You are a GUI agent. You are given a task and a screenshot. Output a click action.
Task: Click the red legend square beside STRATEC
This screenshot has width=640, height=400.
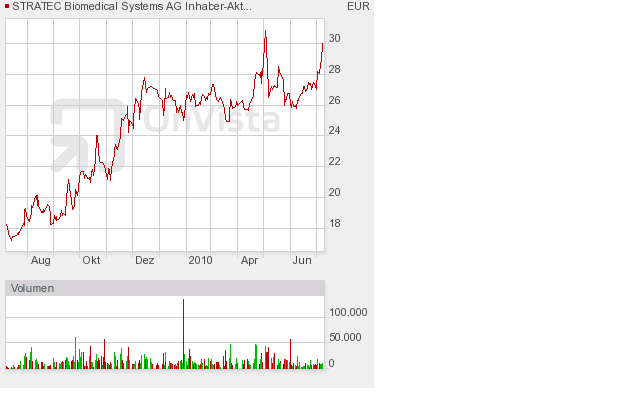(7, 6)
